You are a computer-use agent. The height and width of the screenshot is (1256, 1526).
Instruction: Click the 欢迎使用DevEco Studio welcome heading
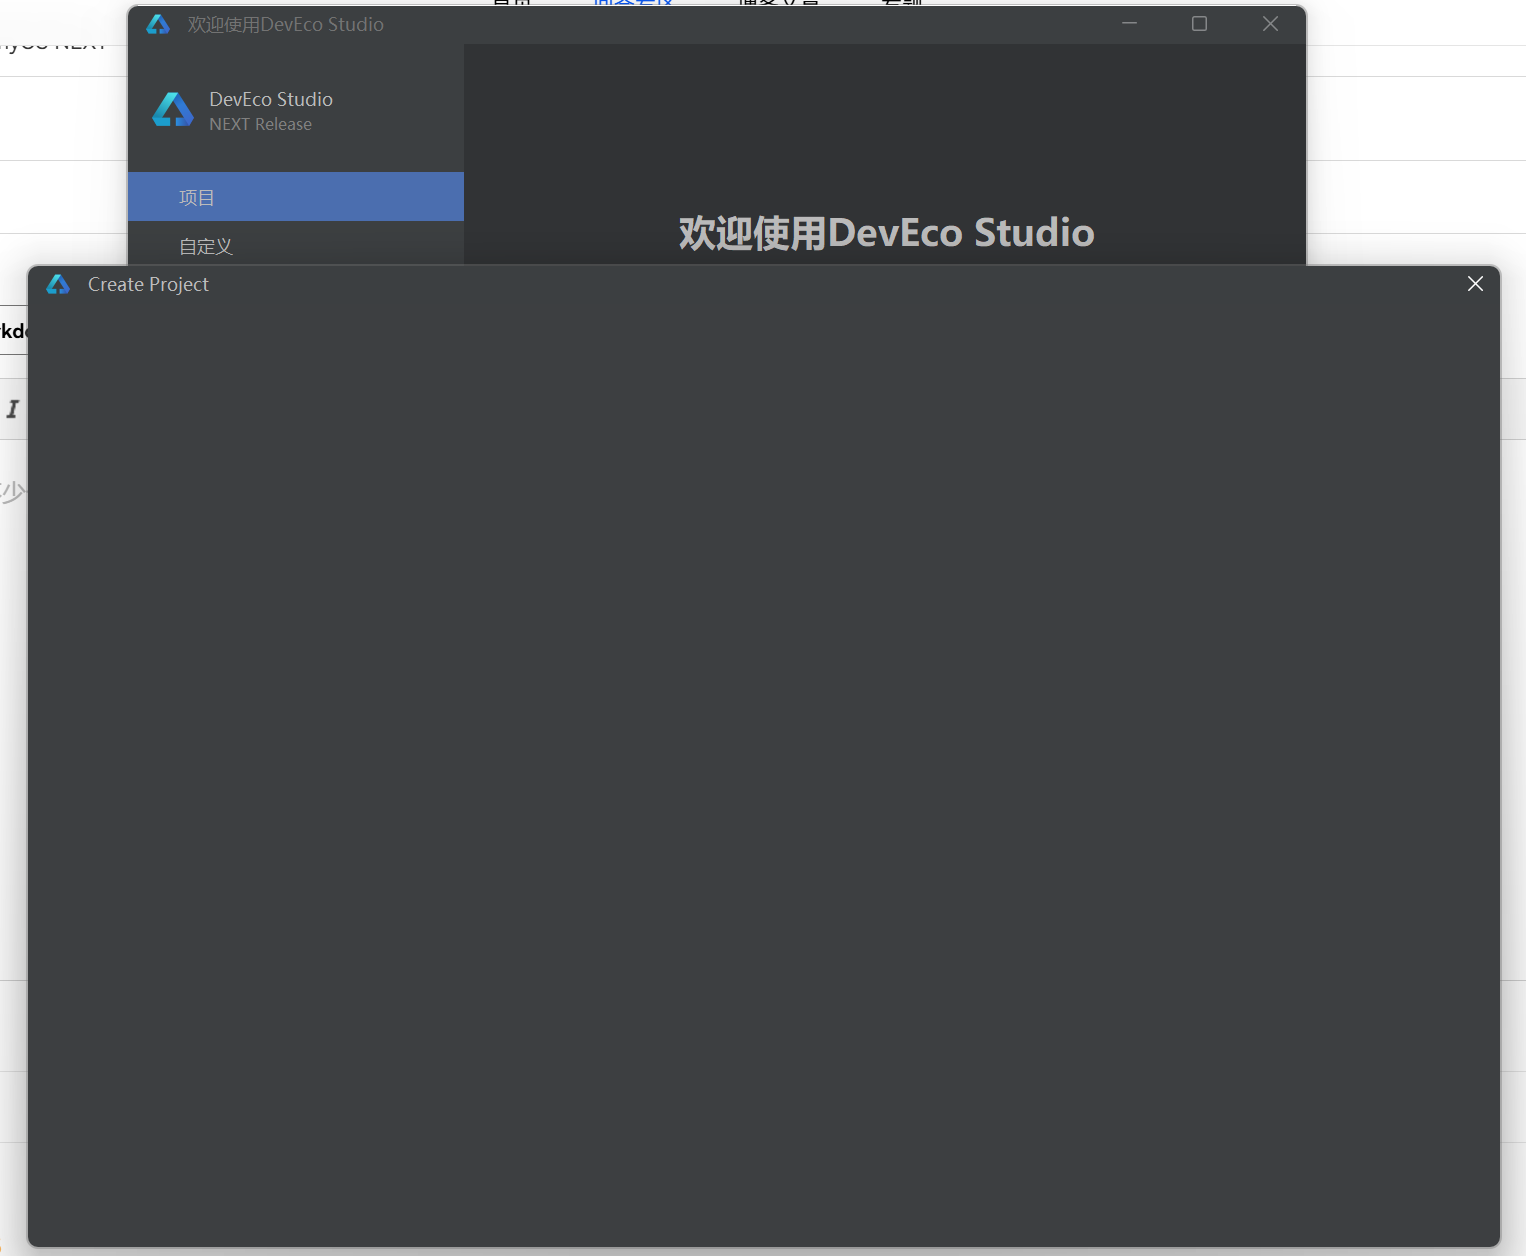[x=886, y=233]
